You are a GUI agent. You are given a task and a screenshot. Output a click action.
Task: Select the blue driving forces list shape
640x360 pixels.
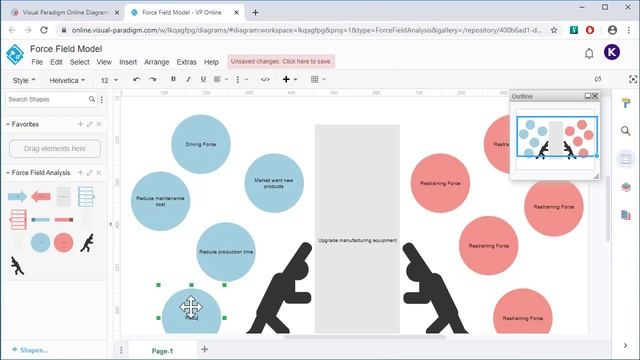point(86,197)
